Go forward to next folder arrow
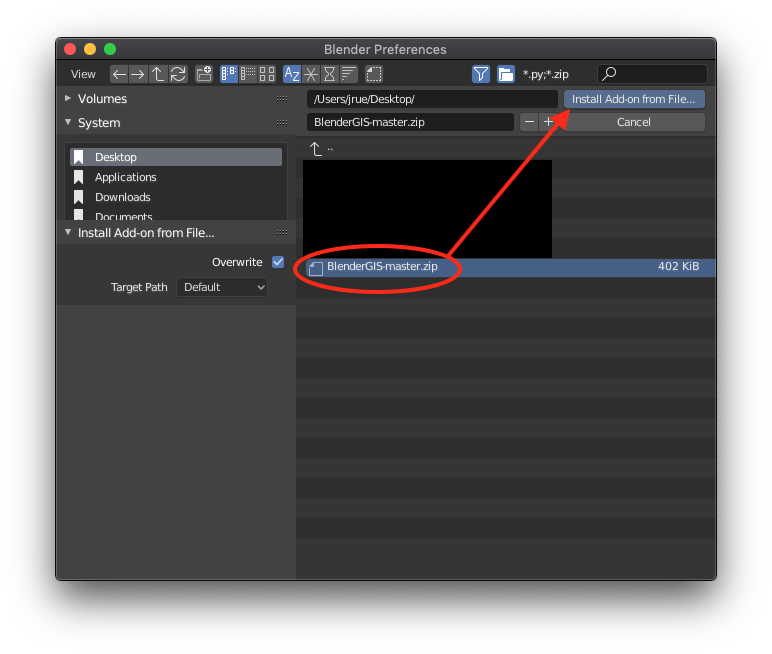This screenshot has width=772, height=654. 138,74
